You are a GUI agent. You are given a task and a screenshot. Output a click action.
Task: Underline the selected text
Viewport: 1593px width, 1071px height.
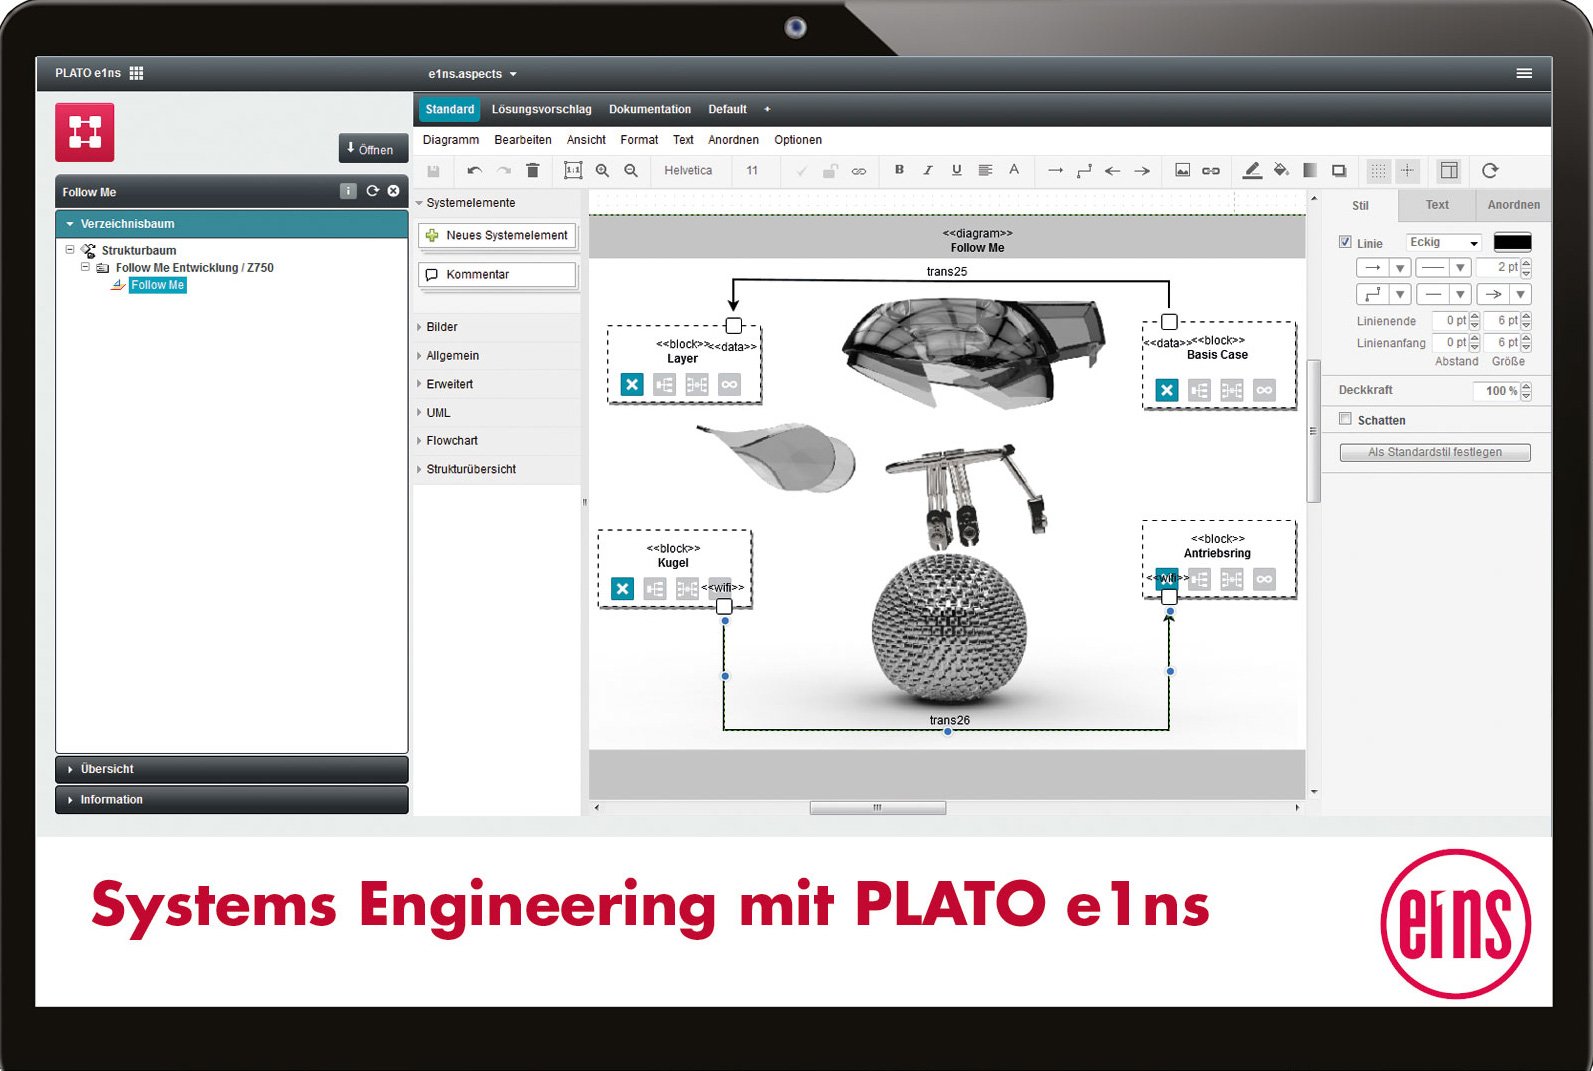[x=957, y=170]
